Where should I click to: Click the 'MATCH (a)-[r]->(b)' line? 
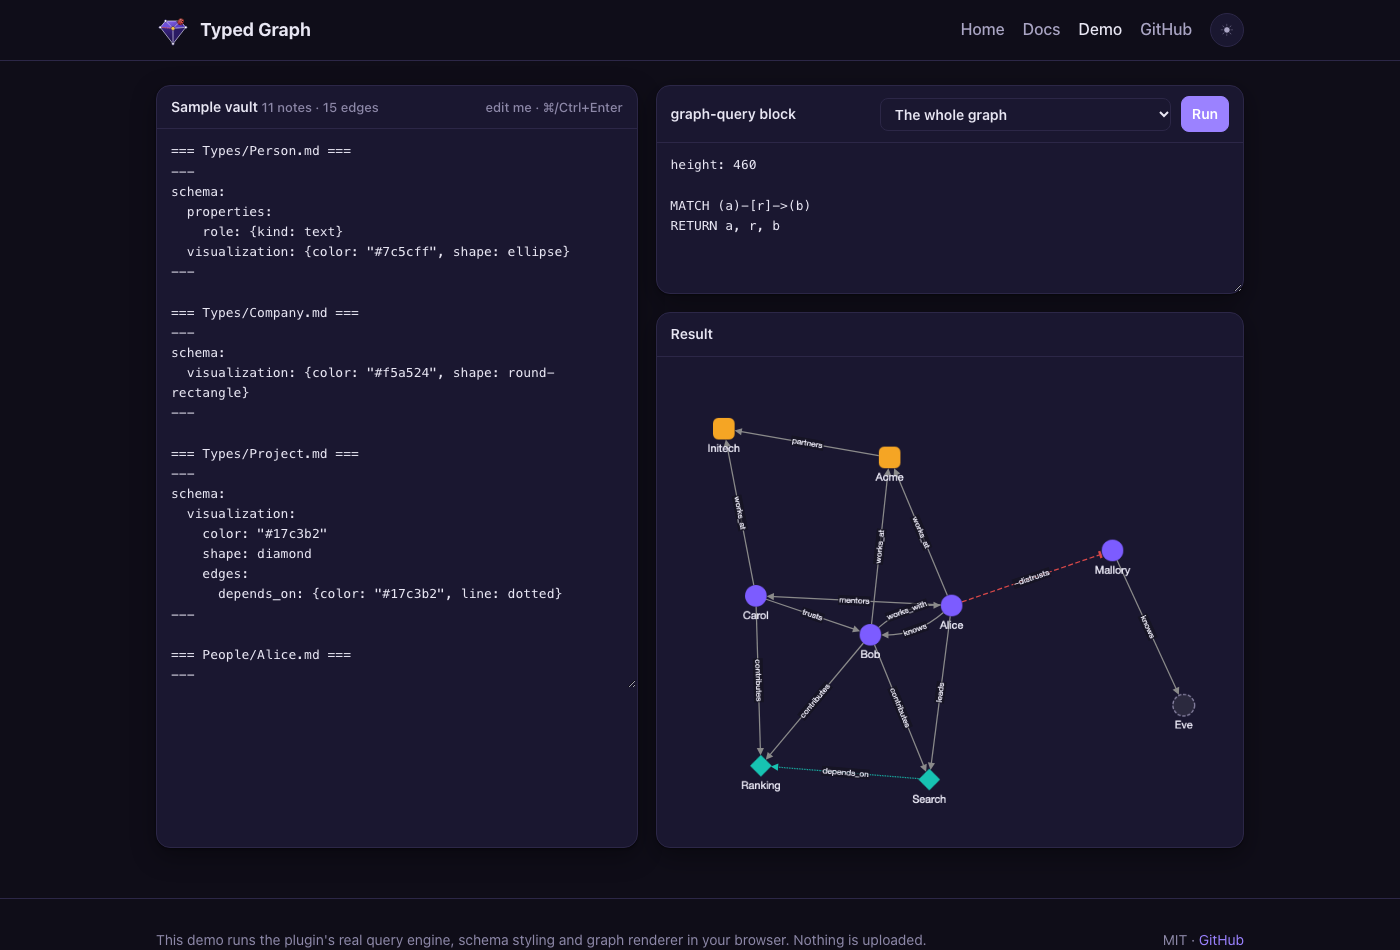pyautogui.click(x=740, y=206)
